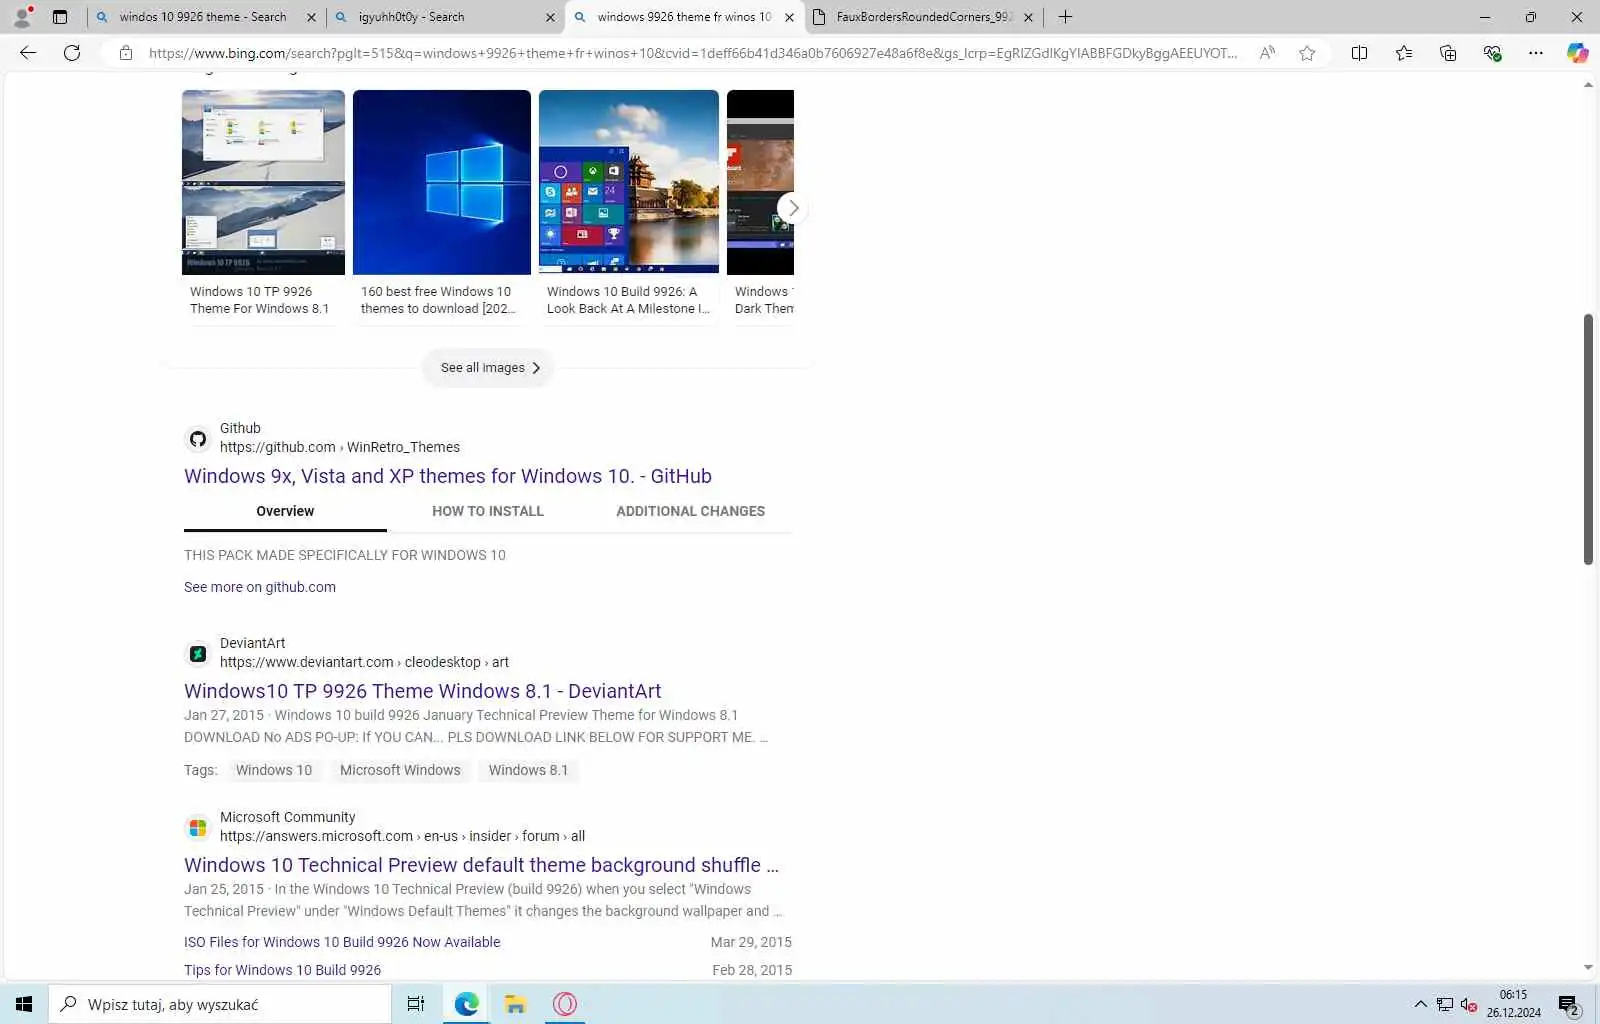This screenshot has height=1024, width=1600.
Task: Open Settings and more ellipsis menu
Action: click(1536, 53)
